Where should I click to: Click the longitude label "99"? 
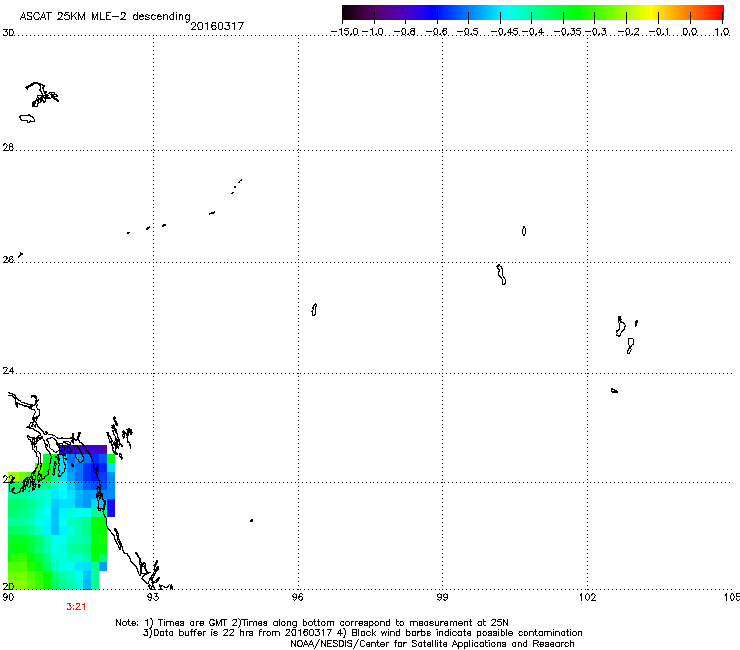[442, 597]
